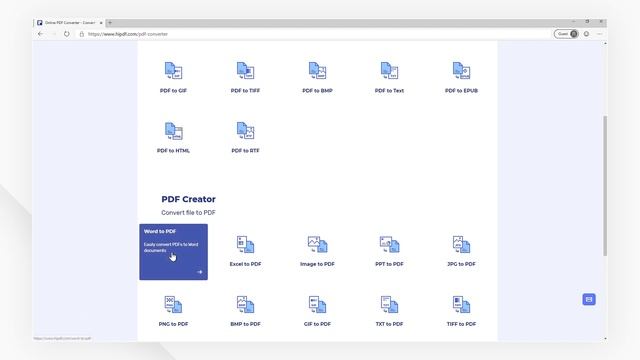Select the JPG to PDF icon
640x360 pixels.
(x=461, y=244)
